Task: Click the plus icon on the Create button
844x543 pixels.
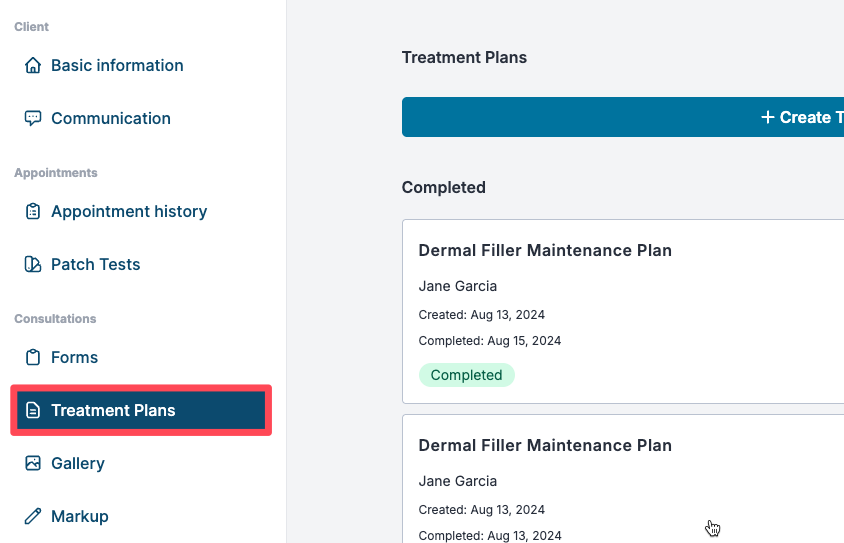Action: coord(767,118)
